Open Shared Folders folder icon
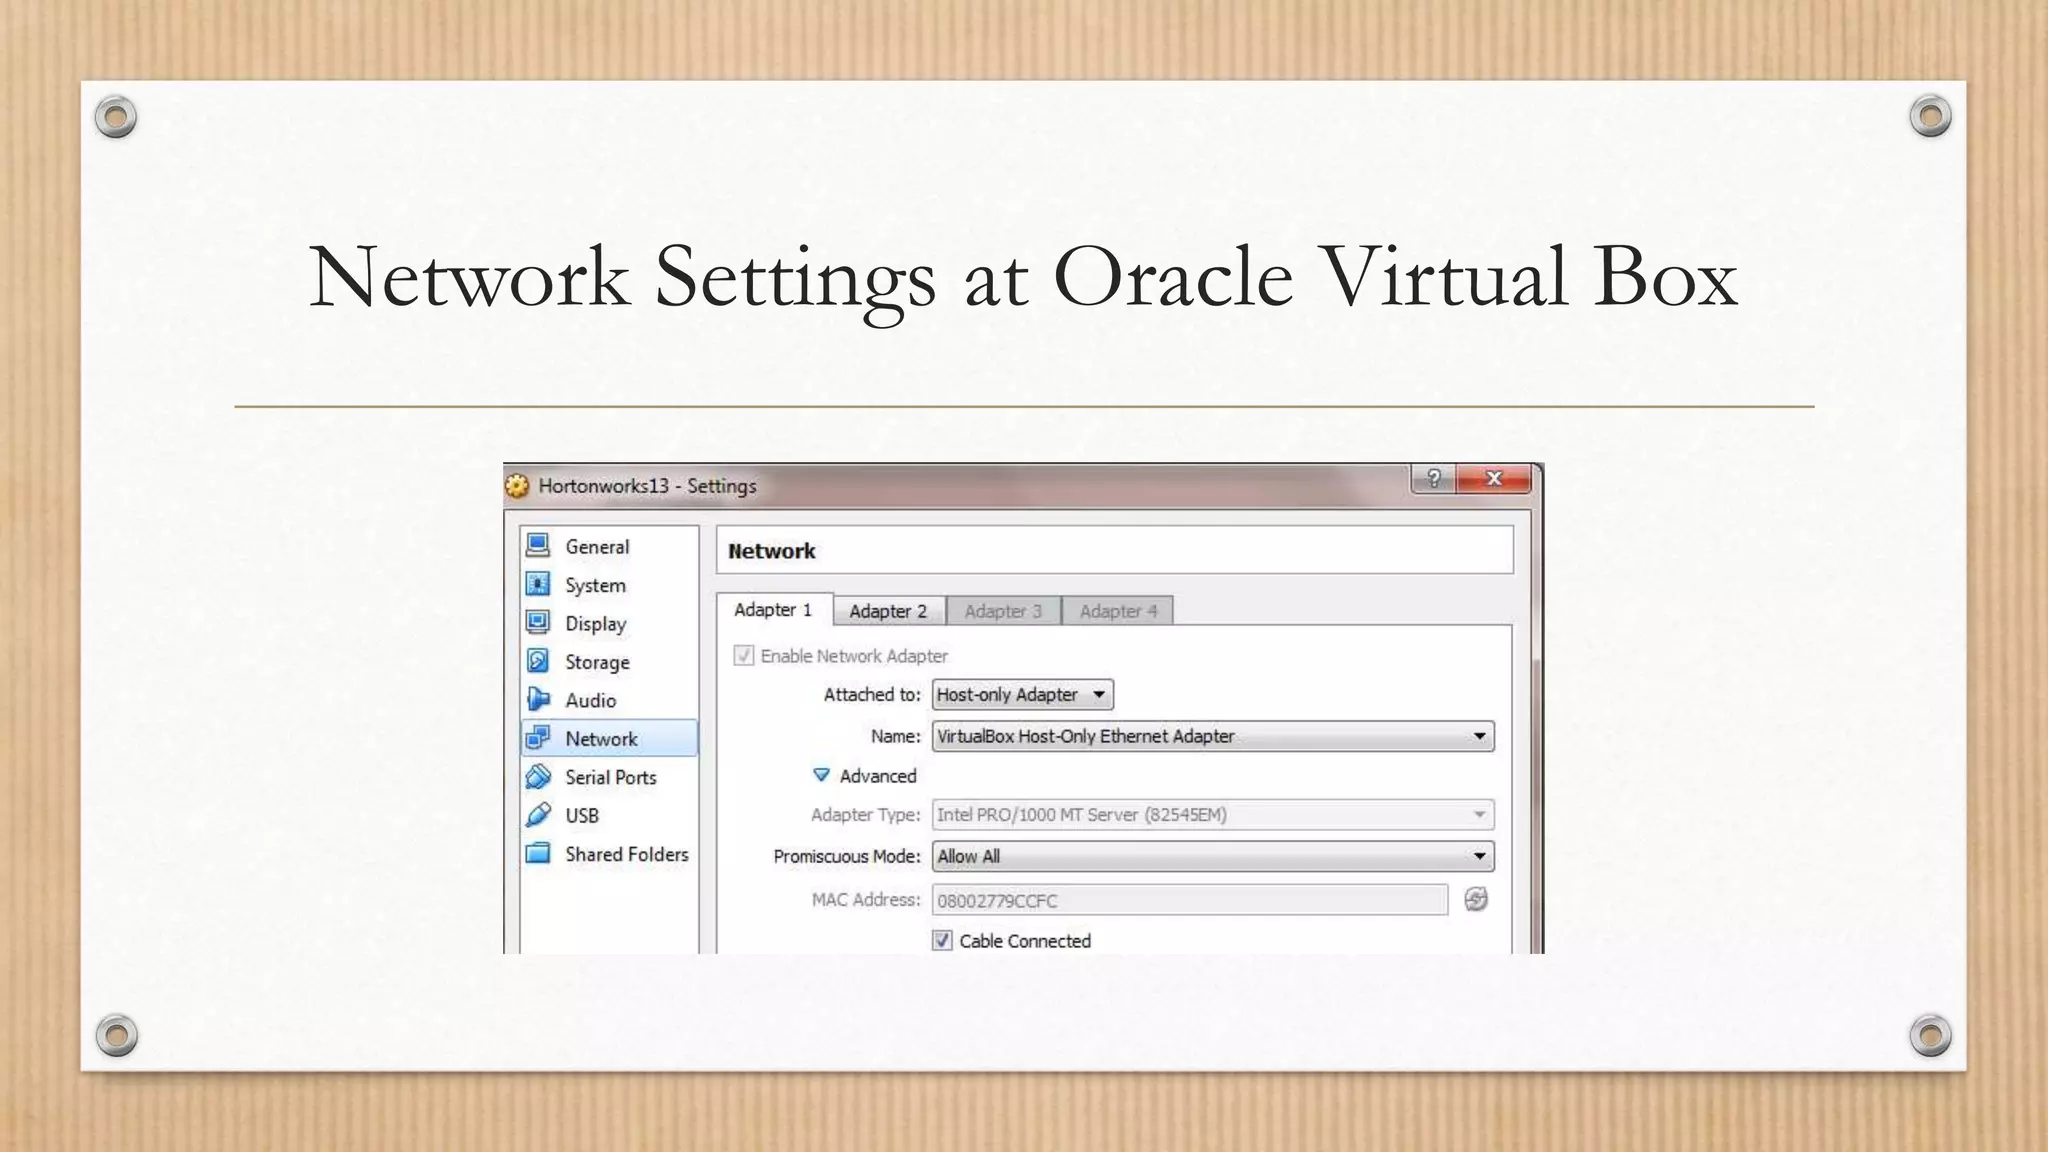Viewport: 2048px width, 1152px height. click(x=538, y=853)
